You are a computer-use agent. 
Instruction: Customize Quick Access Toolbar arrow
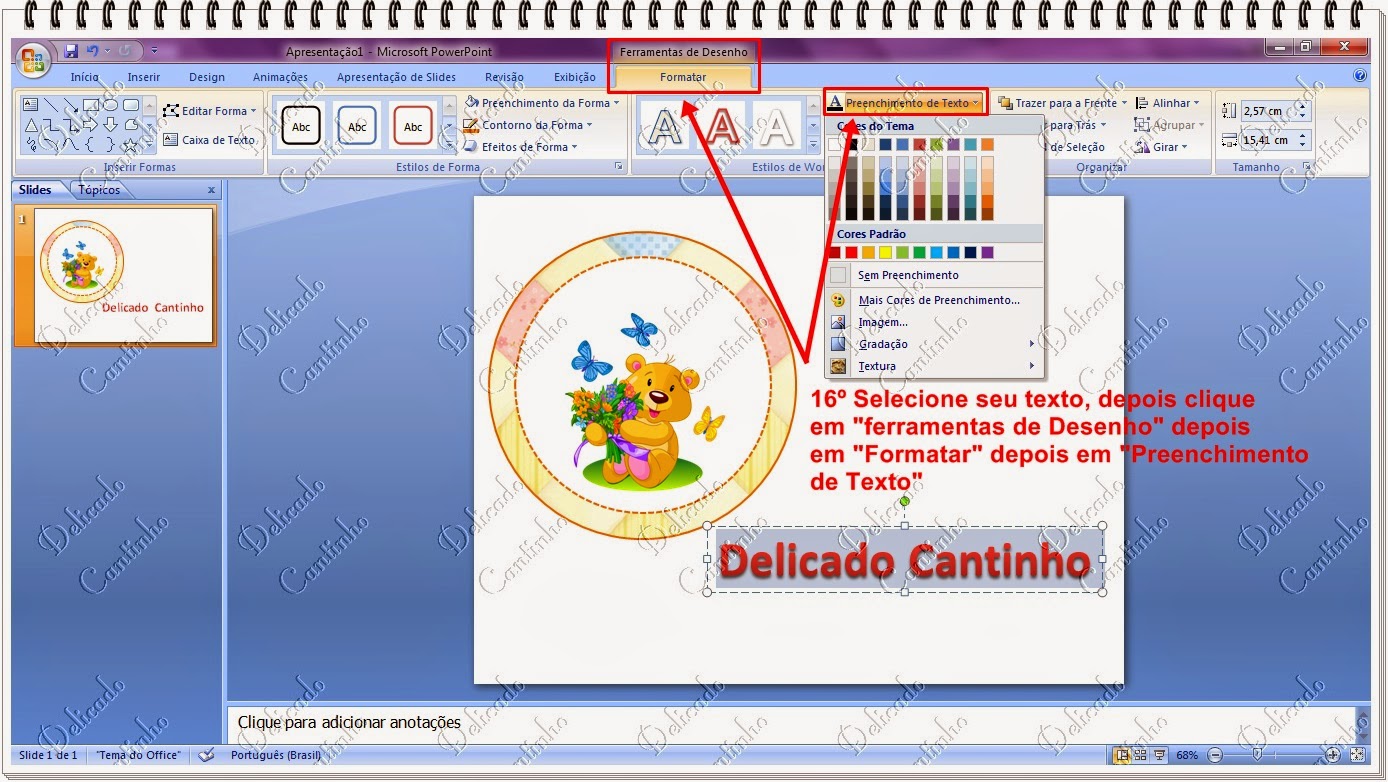(x=155, y=51)
